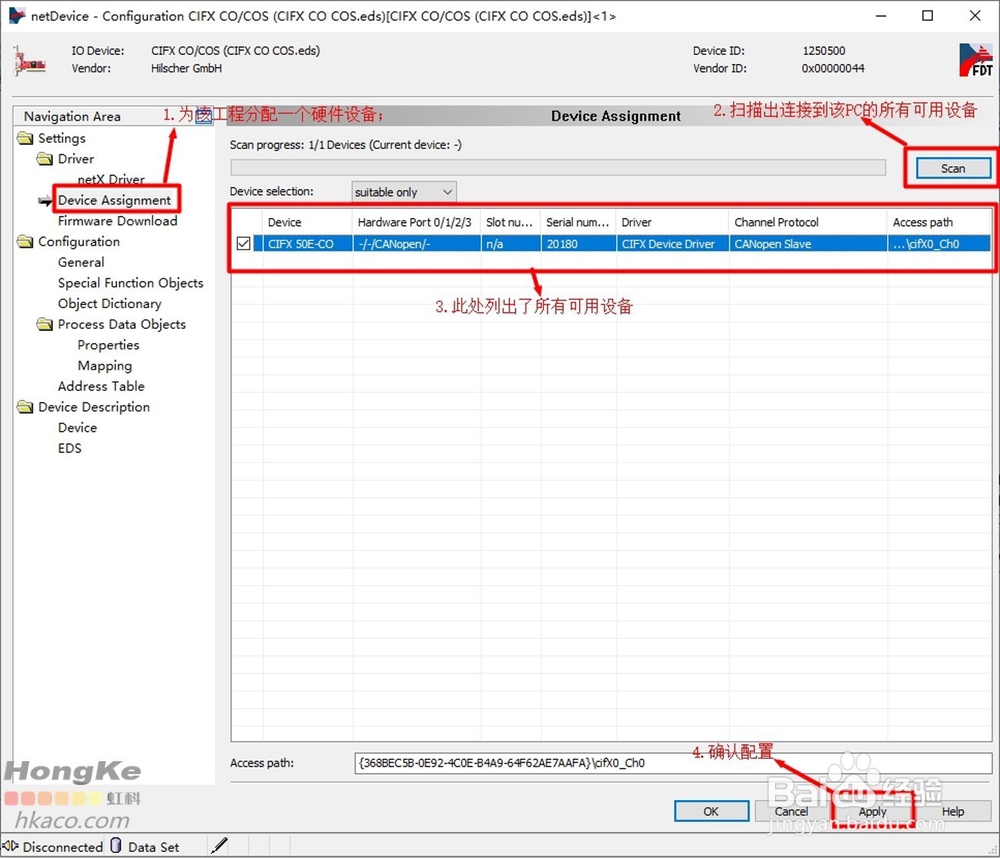
Task: Click the n/a slot number cell
Action: [510, 244]
